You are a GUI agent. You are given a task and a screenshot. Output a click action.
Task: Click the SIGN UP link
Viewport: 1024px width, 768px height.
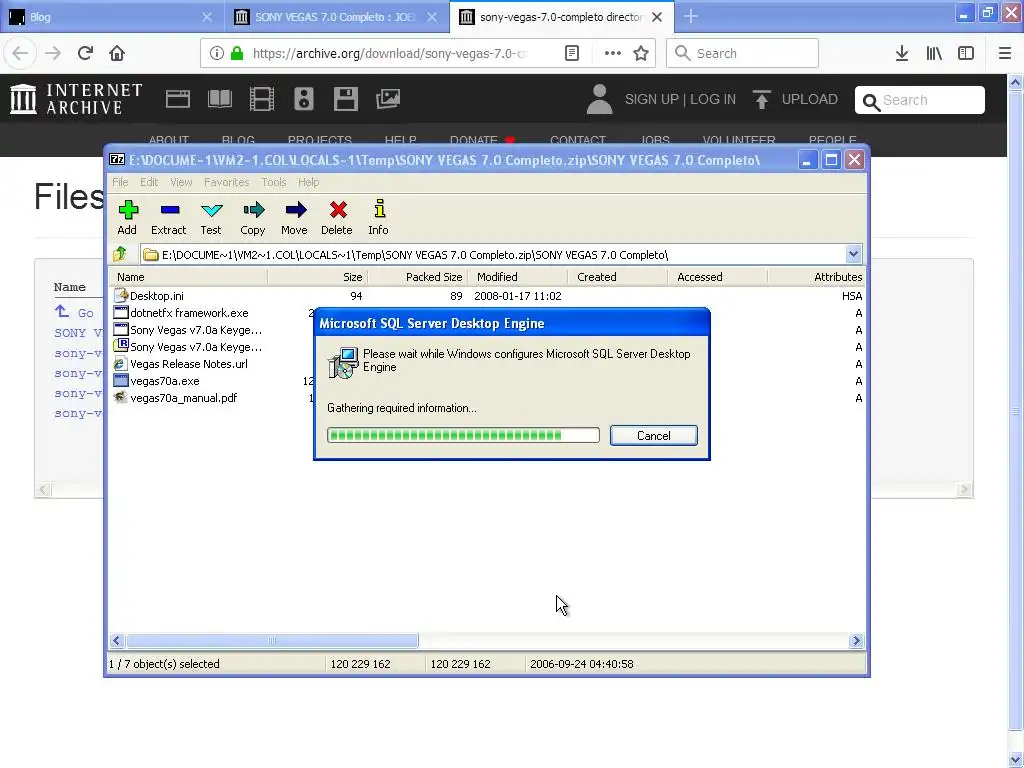coord(652,99)
